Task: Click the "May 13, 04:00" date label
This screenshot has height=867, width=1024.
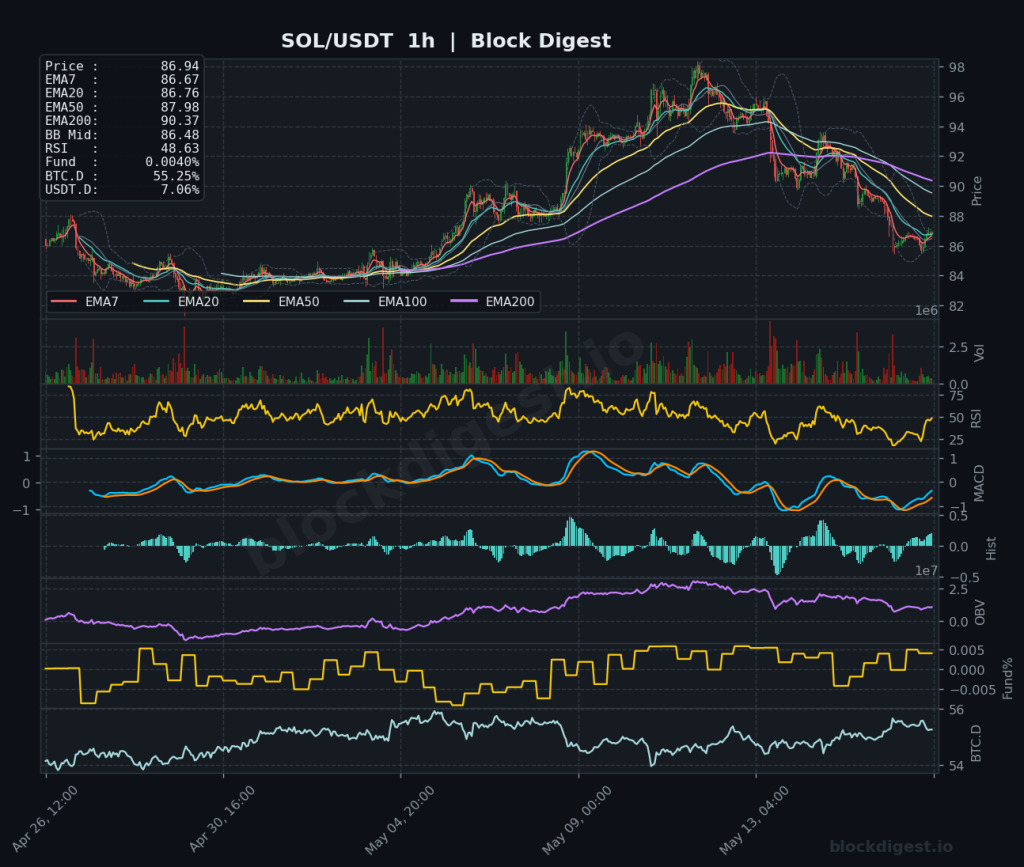Action: (x=754, y=820)
